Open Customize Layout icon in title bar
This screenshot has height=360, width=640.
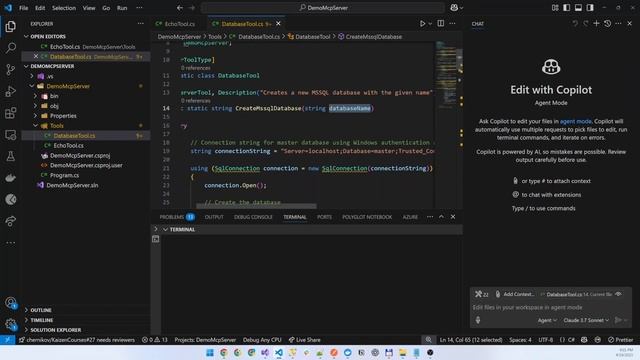point(555,8)
